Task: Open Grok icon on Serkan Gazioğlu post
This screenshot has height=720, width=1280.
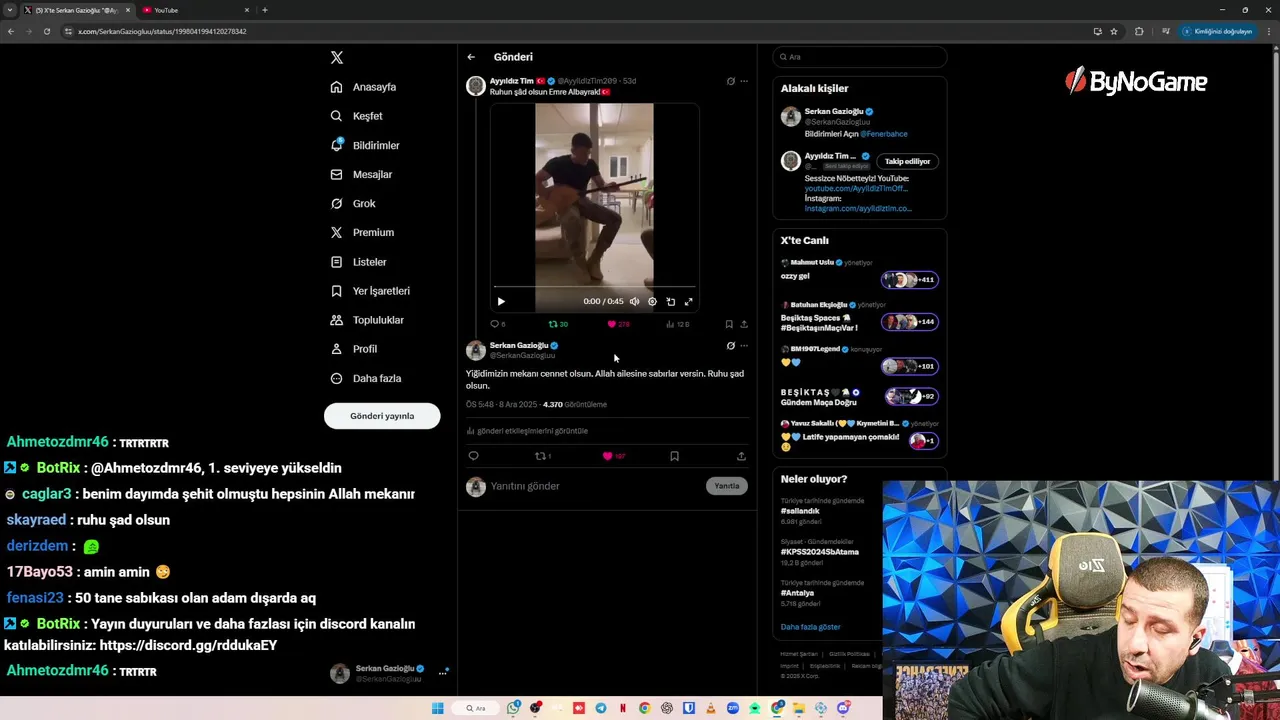Action: coord(730,346)
